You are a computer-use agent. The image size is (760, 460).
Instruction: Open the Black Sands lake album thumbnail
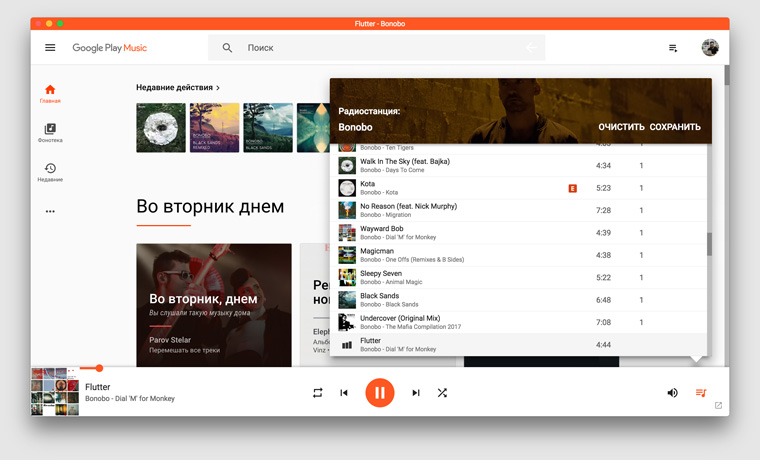click(x=268, y=127)
